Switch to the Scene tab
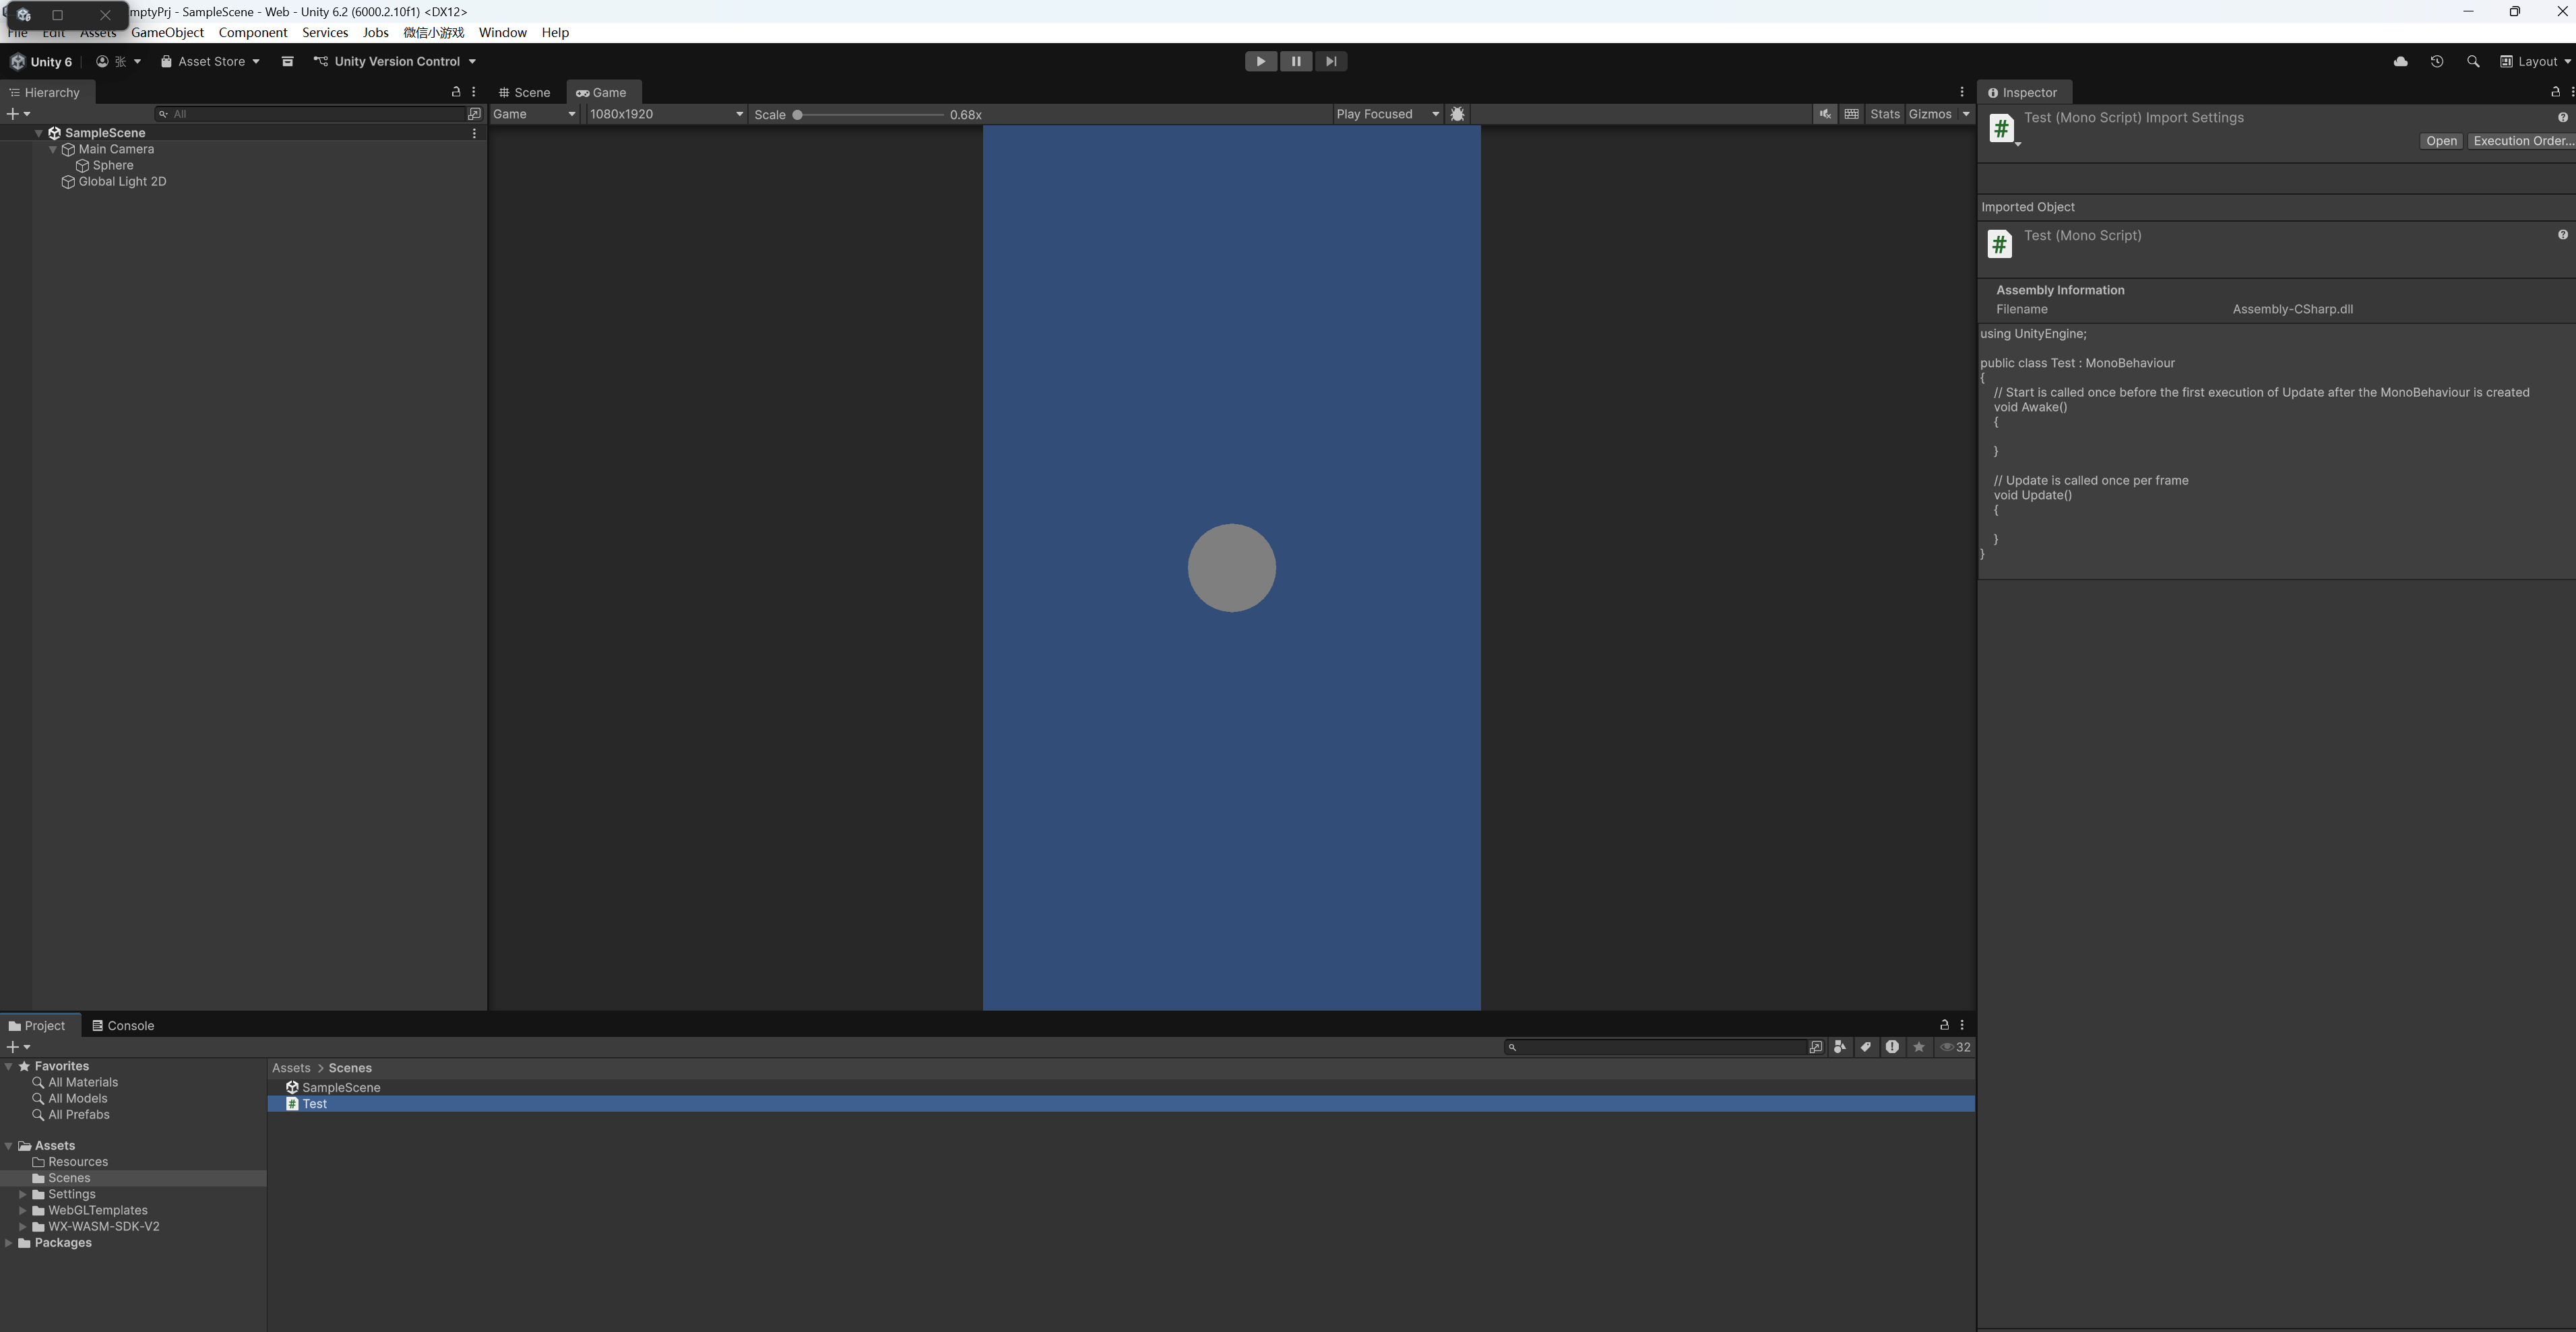 (x=525, y=92)
